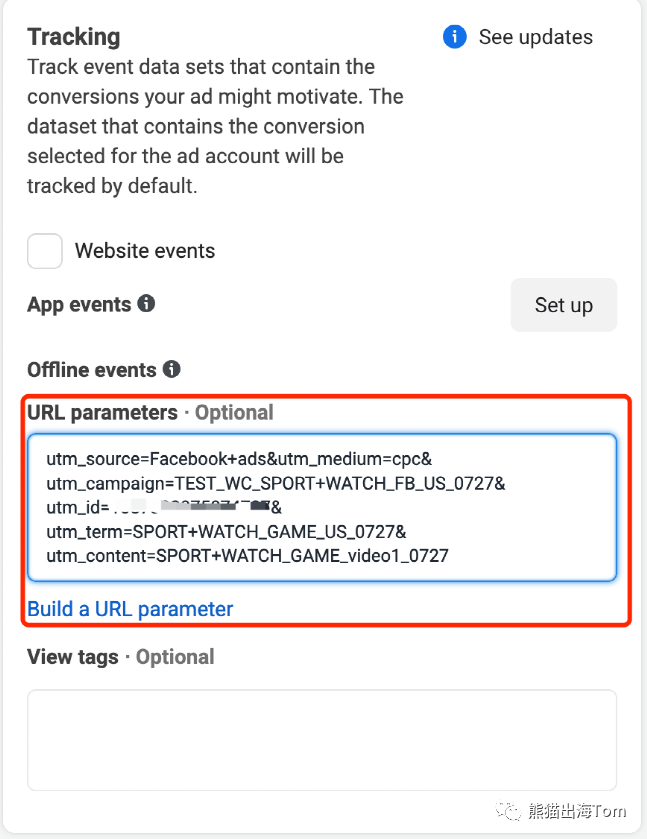647x839 pixels.
Task: Select the Tracking section heading
Action: 74,37
